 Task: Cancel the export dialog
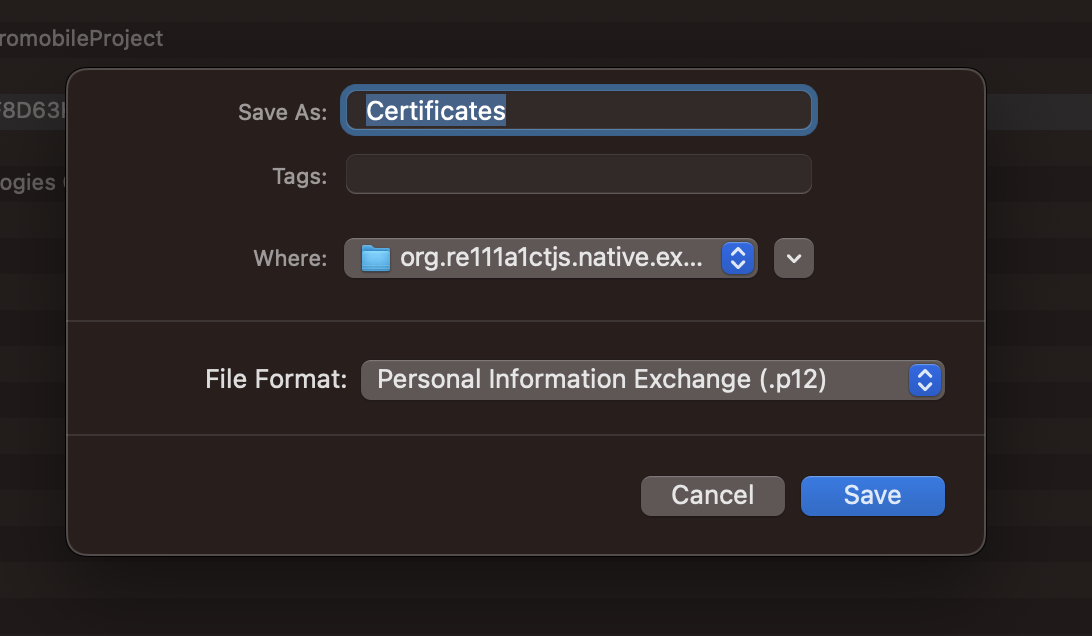click(712, 496)
